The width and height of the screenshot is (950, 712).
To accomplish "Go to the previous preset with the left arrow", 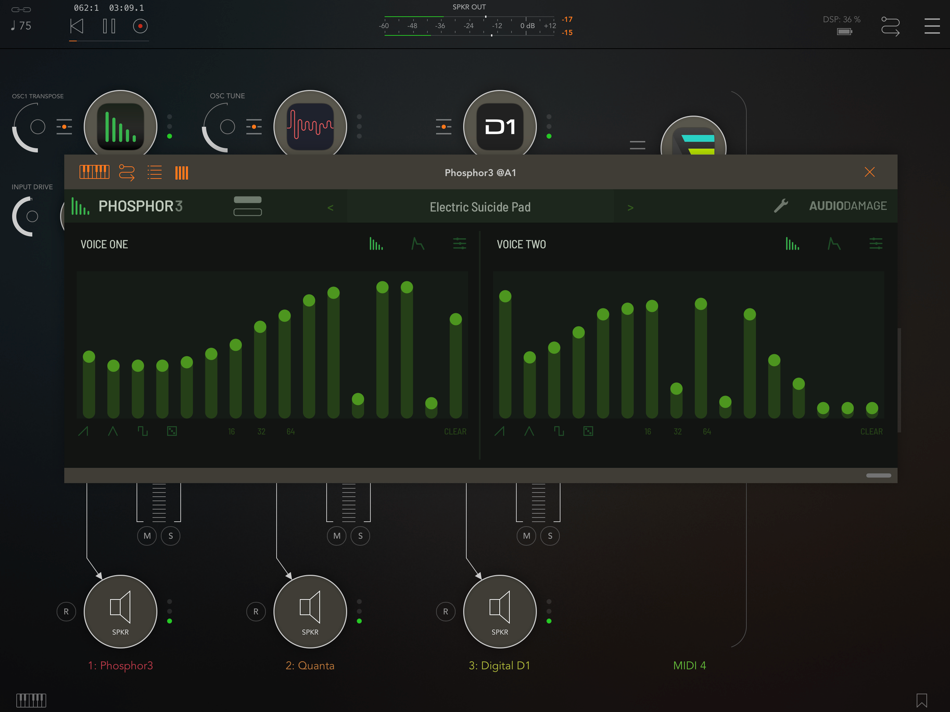I will coord(330,205).
